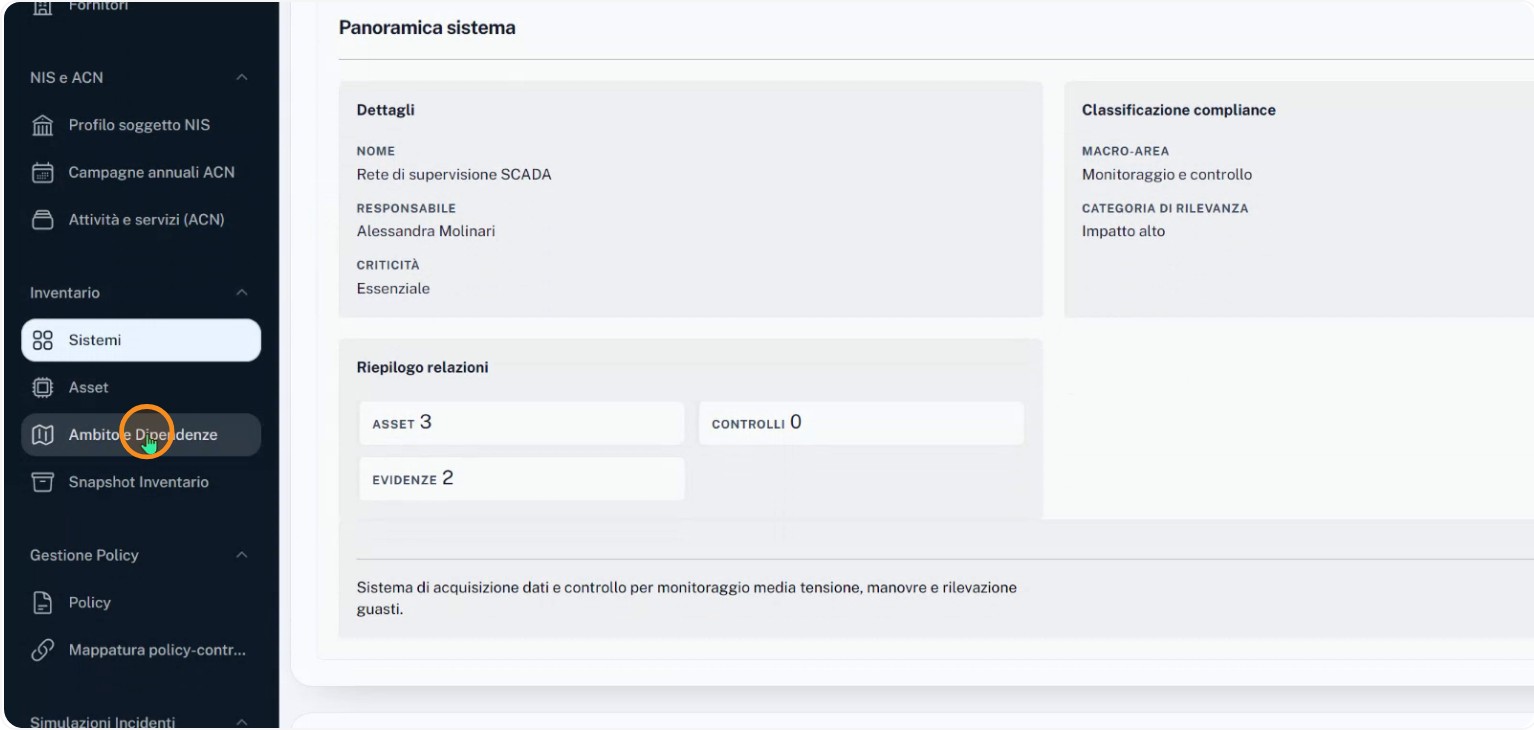
Task: Collapse the Gestione Policy section chevron
Action: pyautogui.click(x=241, y=556)
